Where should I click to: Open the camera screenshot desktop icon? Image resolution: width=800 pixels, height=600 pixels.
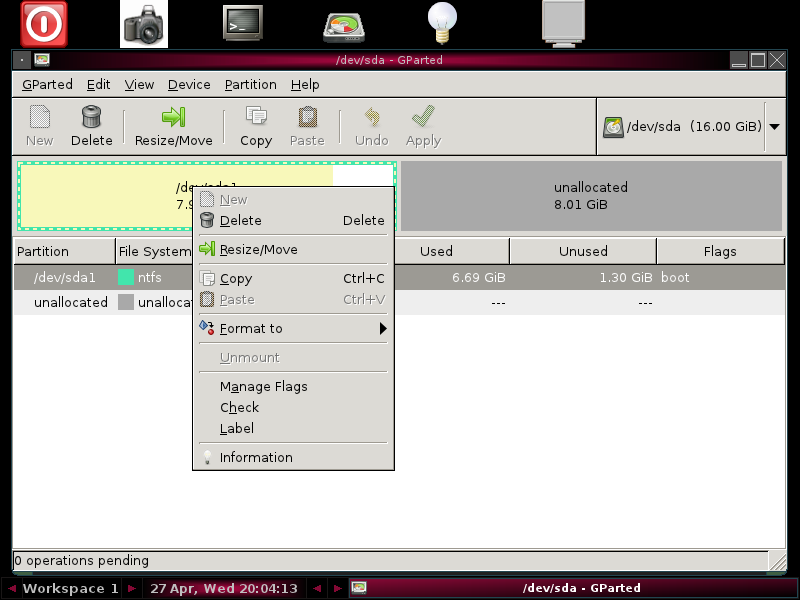coord(144,24)
